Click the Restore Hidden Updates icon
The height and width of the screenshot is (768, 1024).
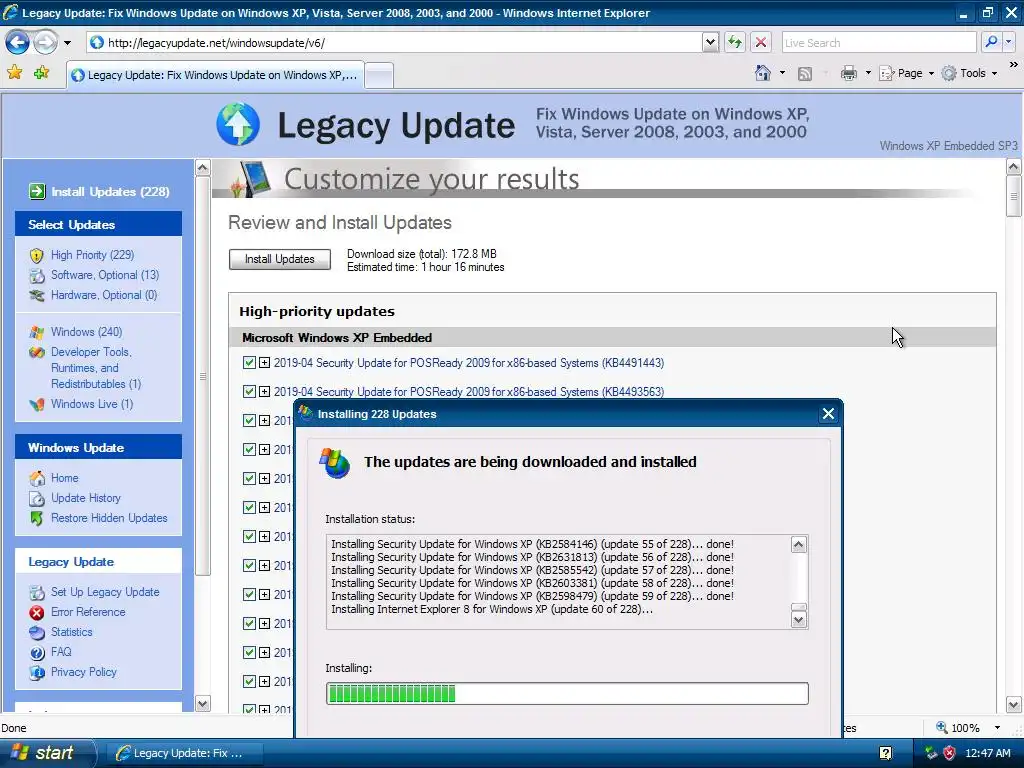coord(37,519)
